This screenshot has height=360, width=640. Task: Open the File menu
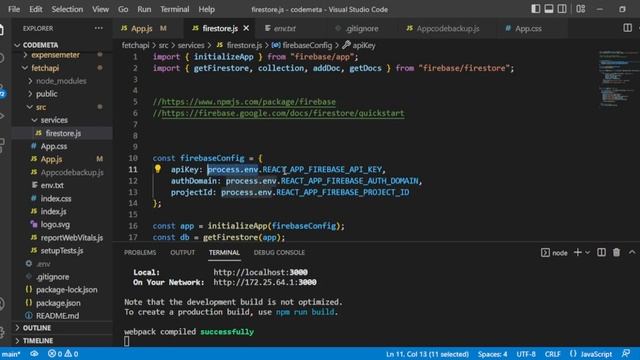pos(14,9)
